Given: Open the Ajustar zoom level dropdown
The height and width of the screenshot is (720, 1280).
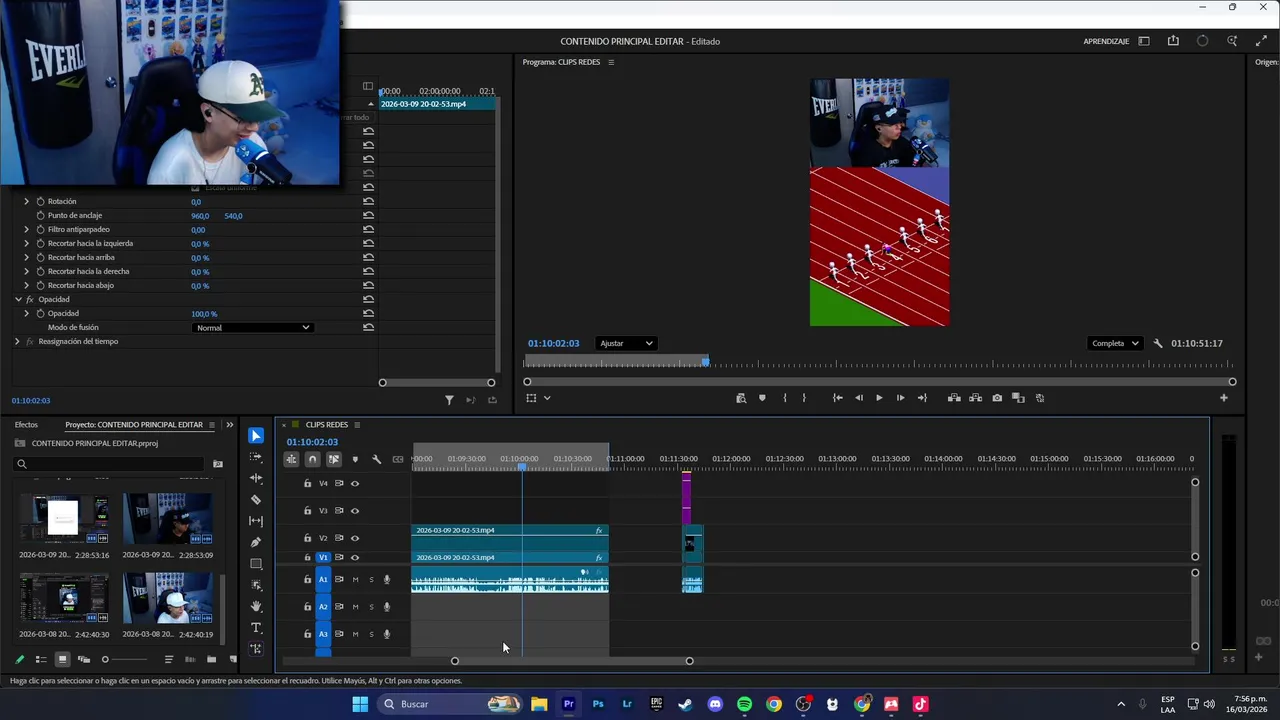Looking at the screenshot, I should (626, 343).
